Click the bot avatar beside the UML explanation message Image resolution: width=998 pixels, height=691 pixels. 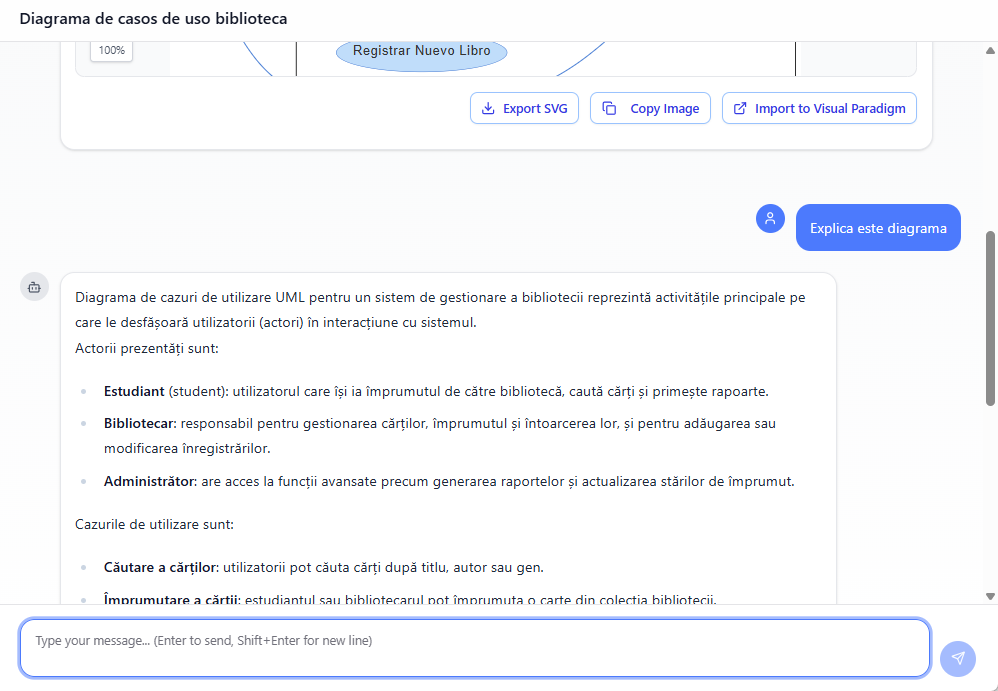click(x=34, y=286)
